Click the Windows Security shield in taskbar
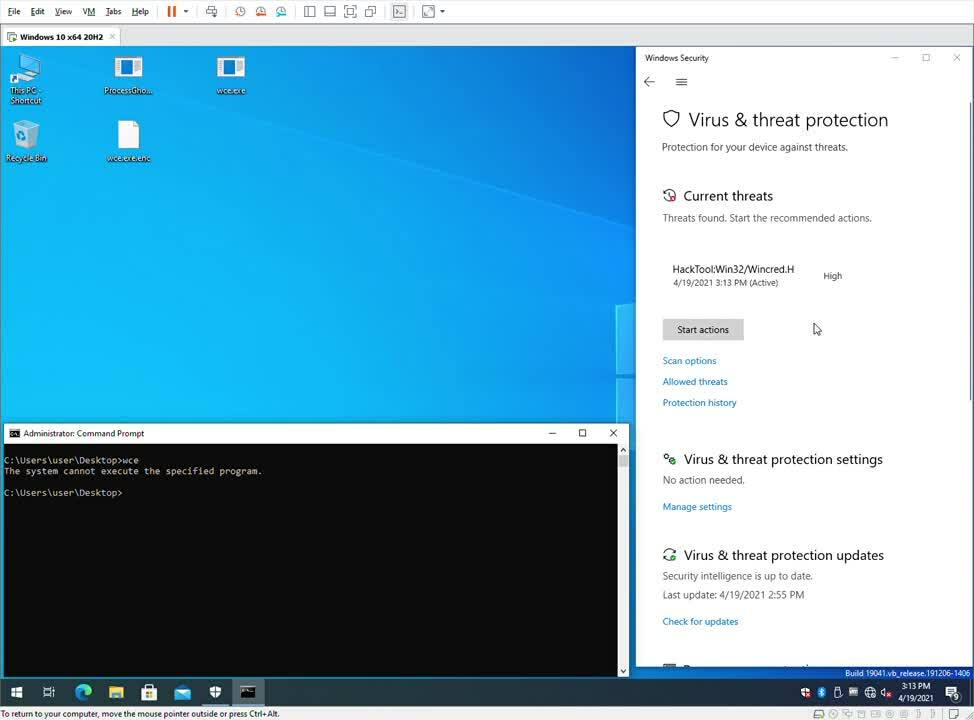The height and width of the screenshot is (720, 974). coord(215,692)
